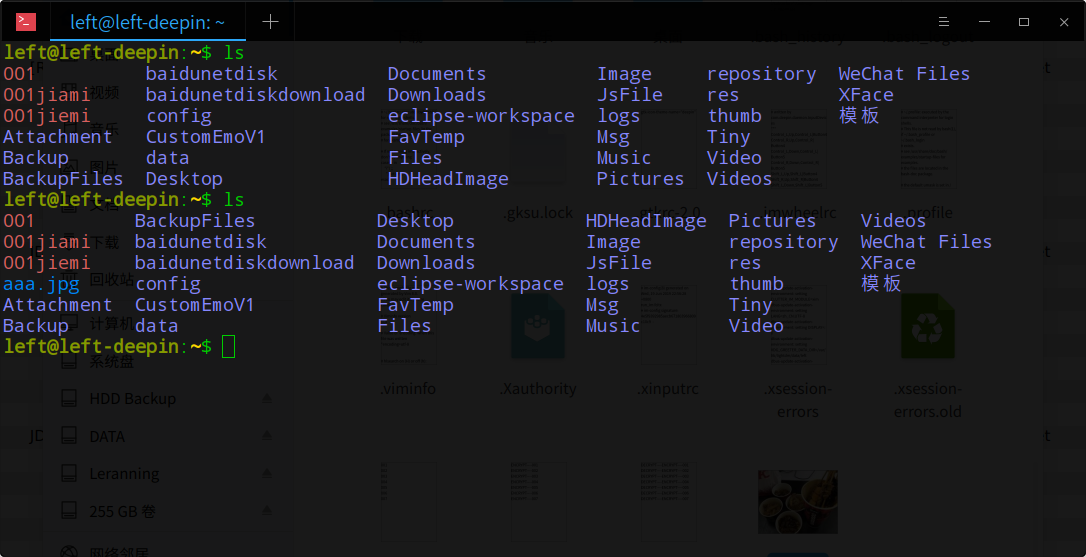Click Attachment in the first ls output
Image resolution: width=1086 pixels, height=557 pixels.
[x=57, y=136]
